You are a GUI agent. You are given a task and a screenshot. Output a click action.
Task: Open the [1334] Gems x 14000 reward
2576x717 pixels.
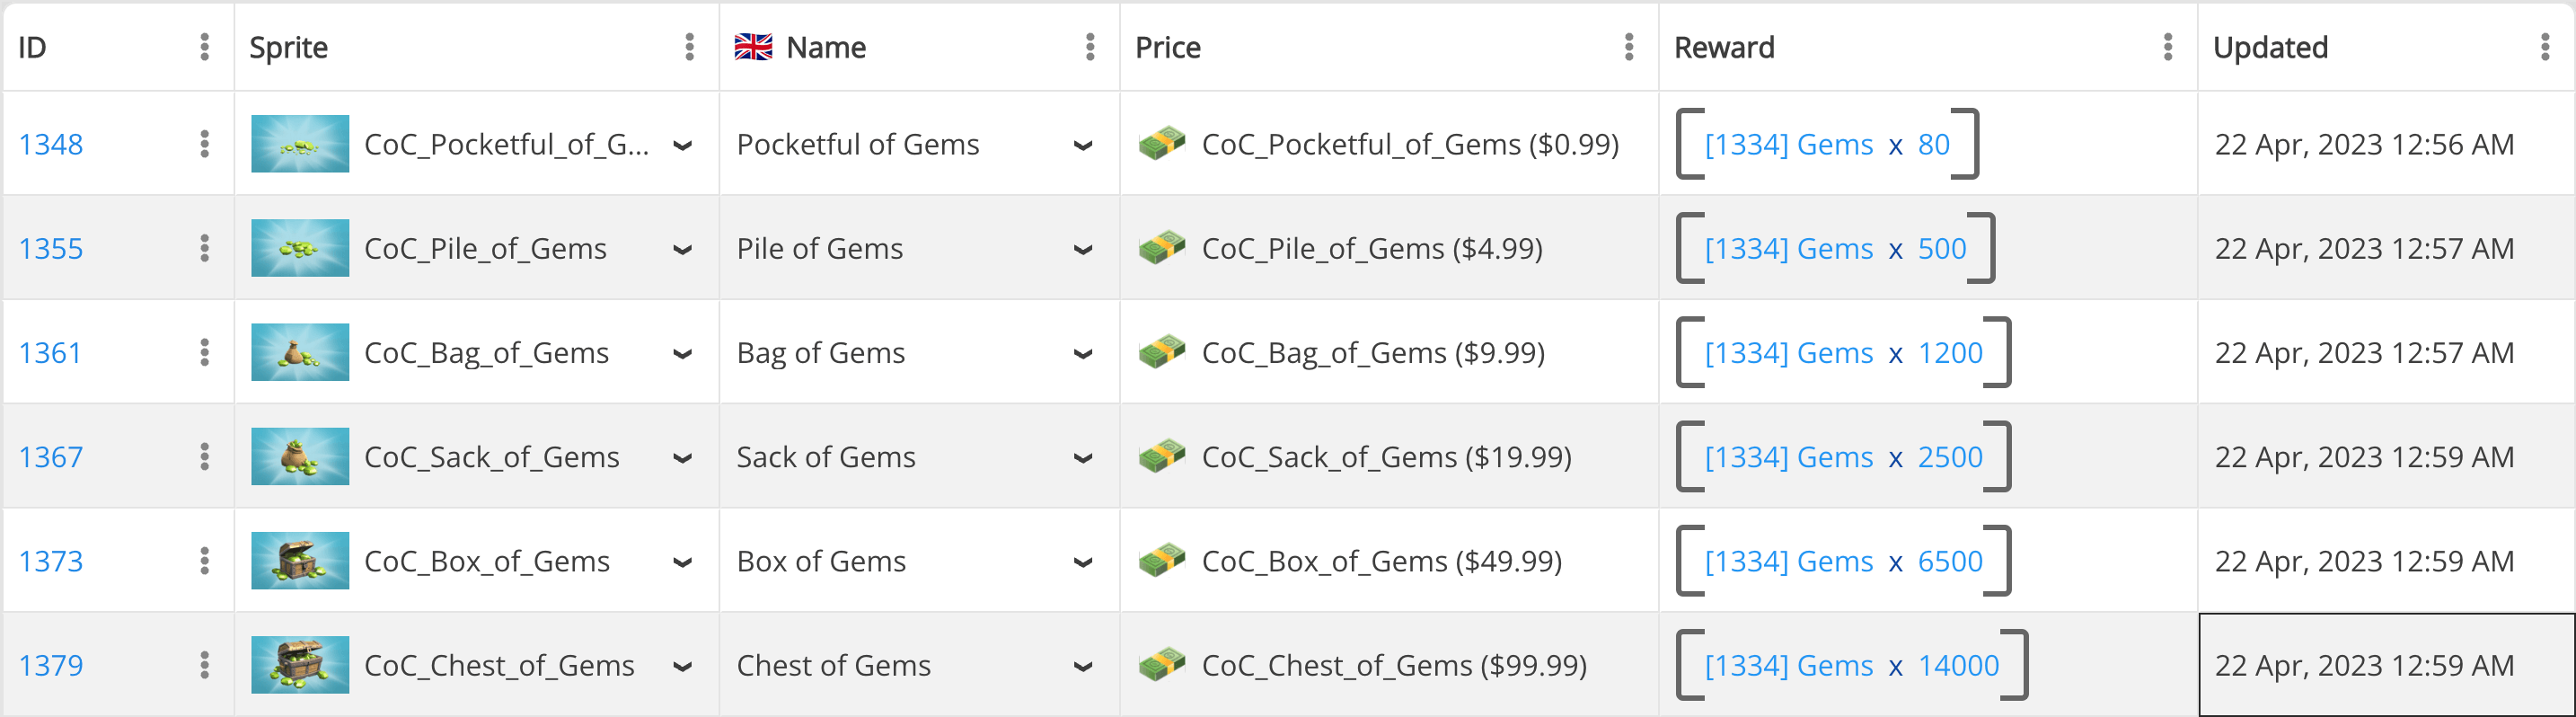(x=1852, y=665)
